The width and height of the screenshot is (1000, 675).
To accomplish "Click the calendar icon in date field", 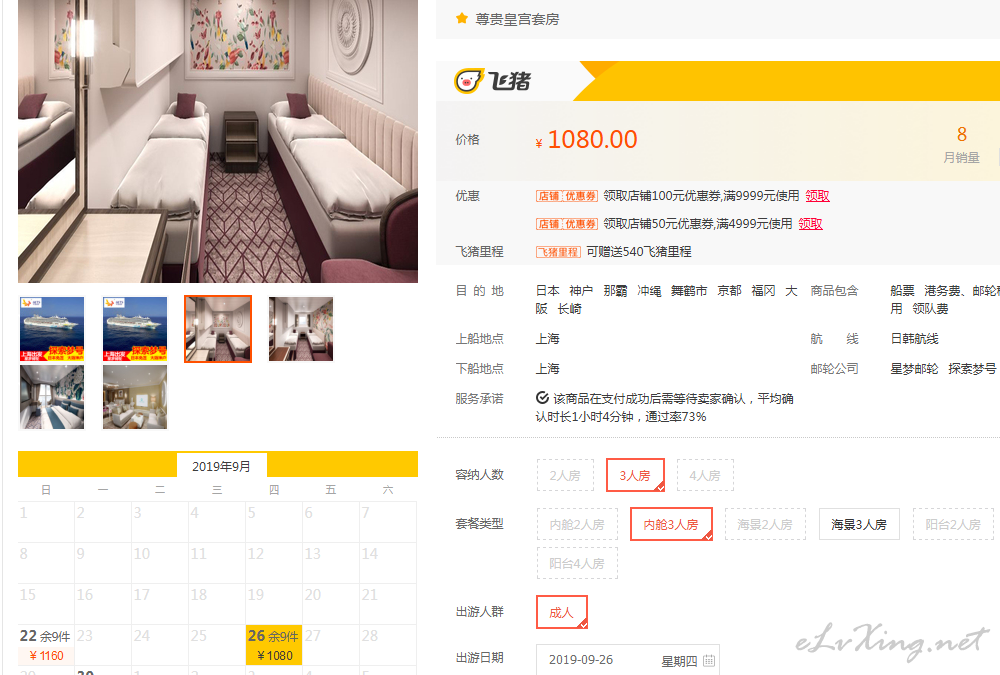I will pyautogui.click(x=709, y=661).
